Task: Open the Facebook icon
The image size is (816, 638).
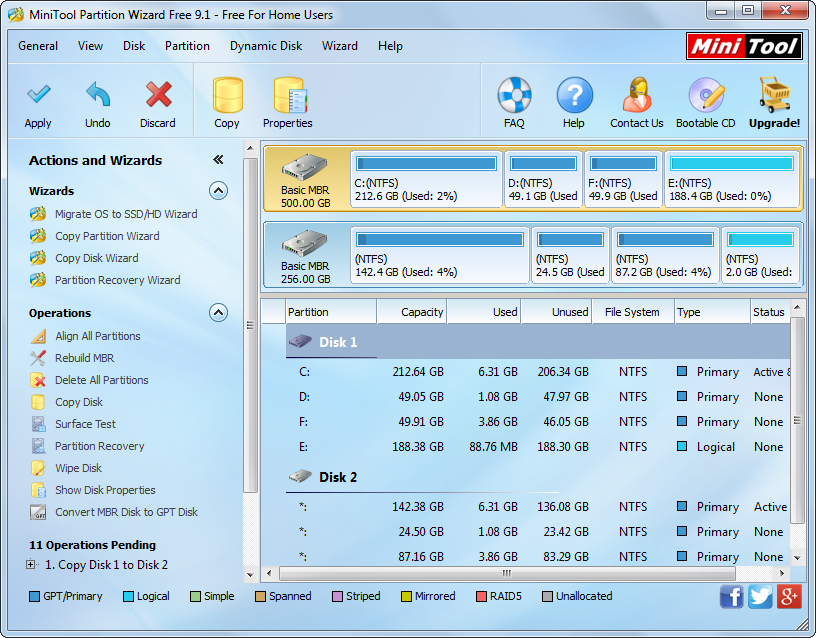Action: 732,596
